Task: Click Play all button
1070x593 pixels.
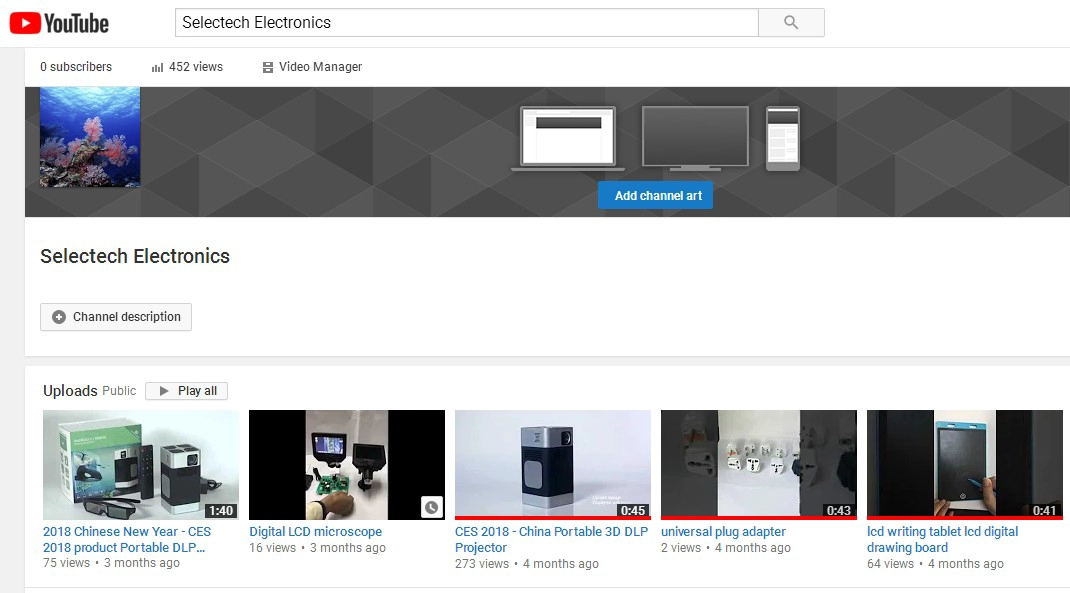Action: (x=186, y=391)
